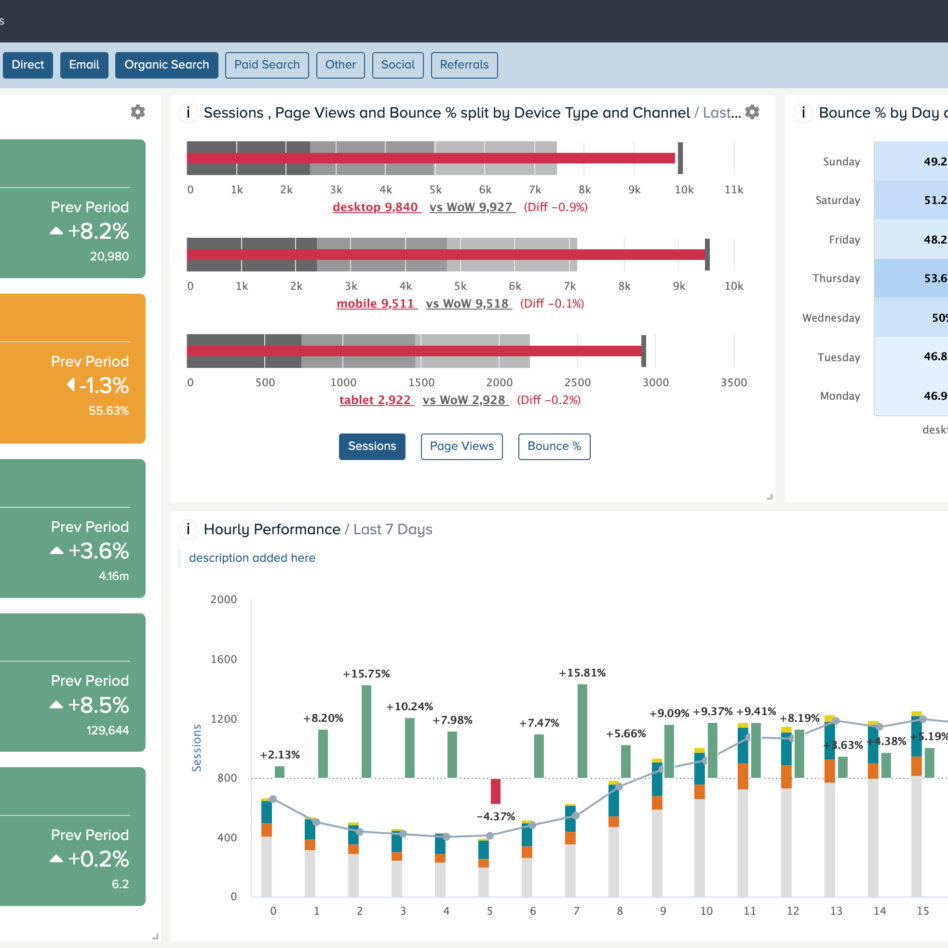Click the info icon on Bounce % by Day panel
This screenshot has width=948, height=948.
803,112
